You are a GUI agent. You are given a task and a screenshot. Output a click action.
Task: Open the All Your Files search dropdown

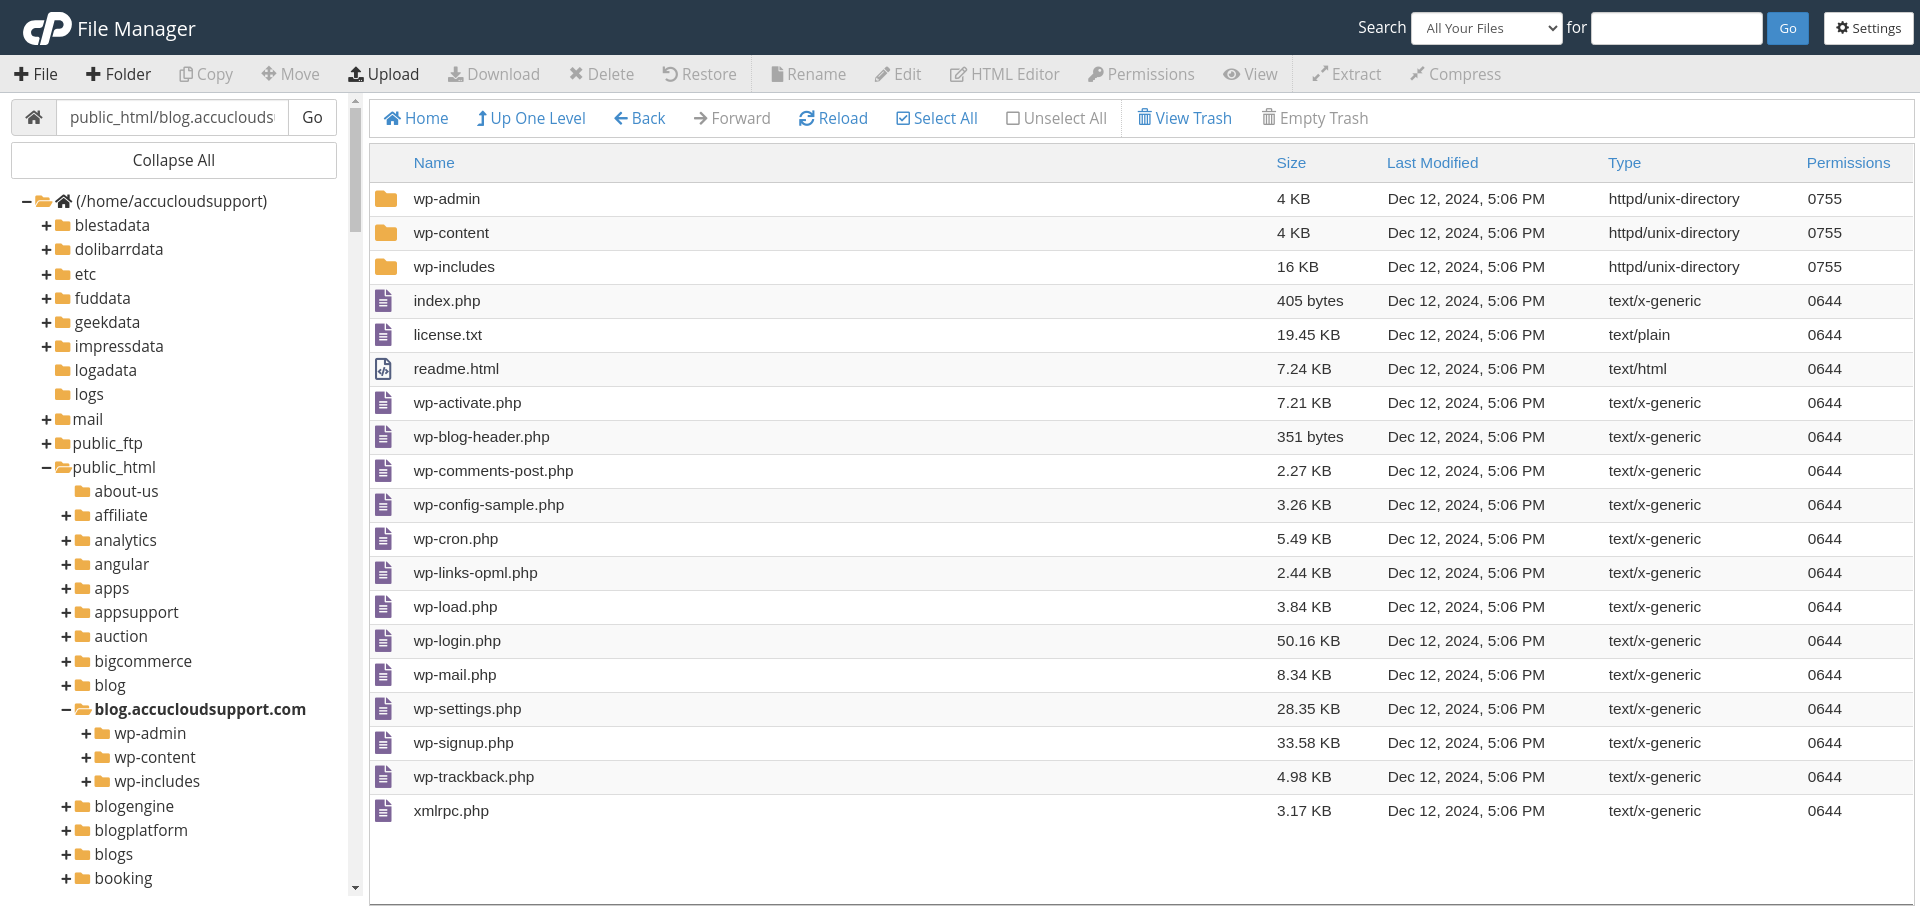pyautogui.click(x=1486, y=28)
